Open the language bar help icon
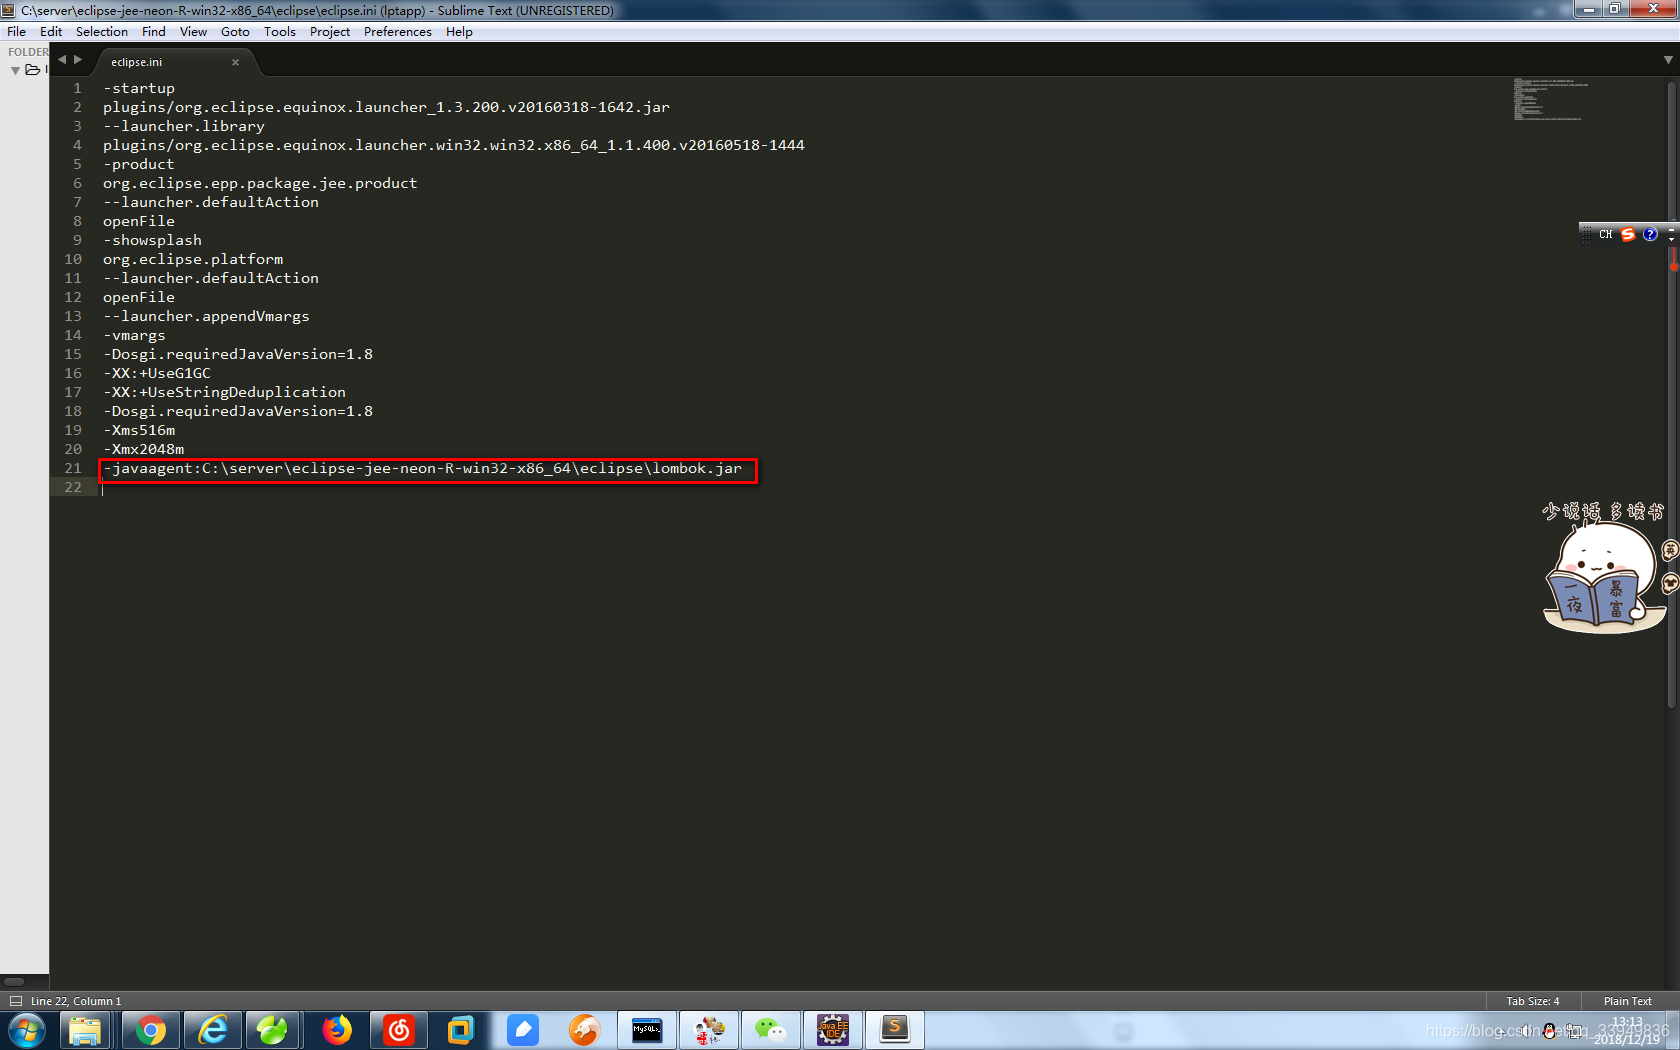 [1650, 234]
